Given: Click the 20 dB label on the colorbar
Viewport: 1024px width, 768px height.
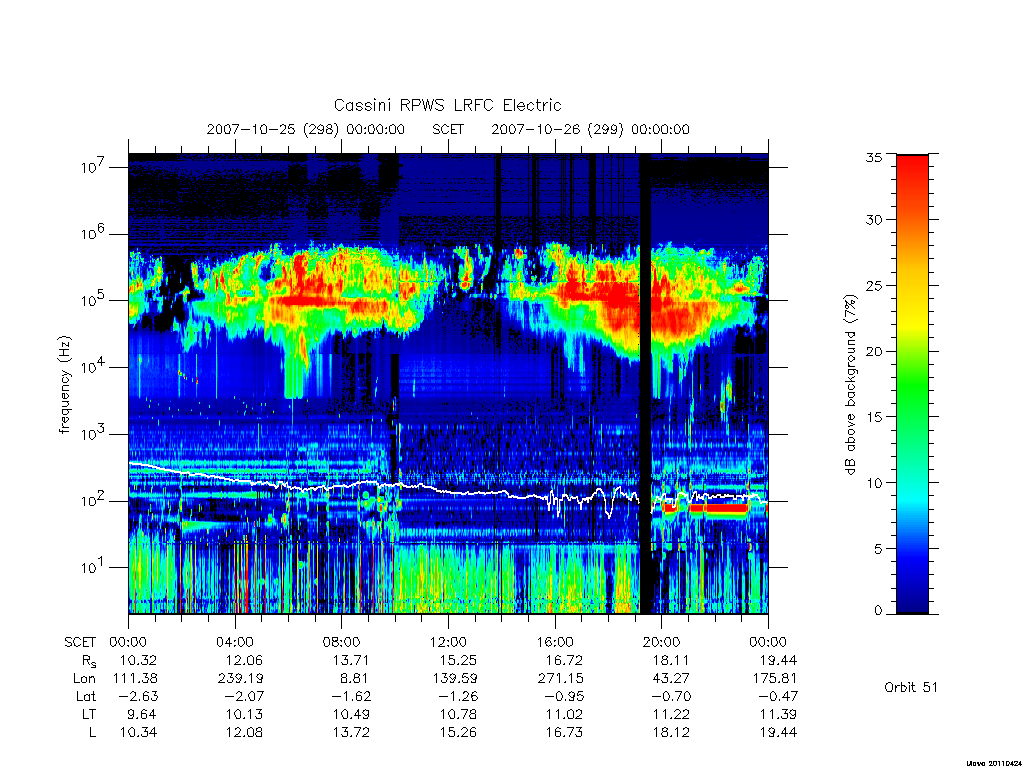Looking at the screenshot, I should (x=873, y=351).
